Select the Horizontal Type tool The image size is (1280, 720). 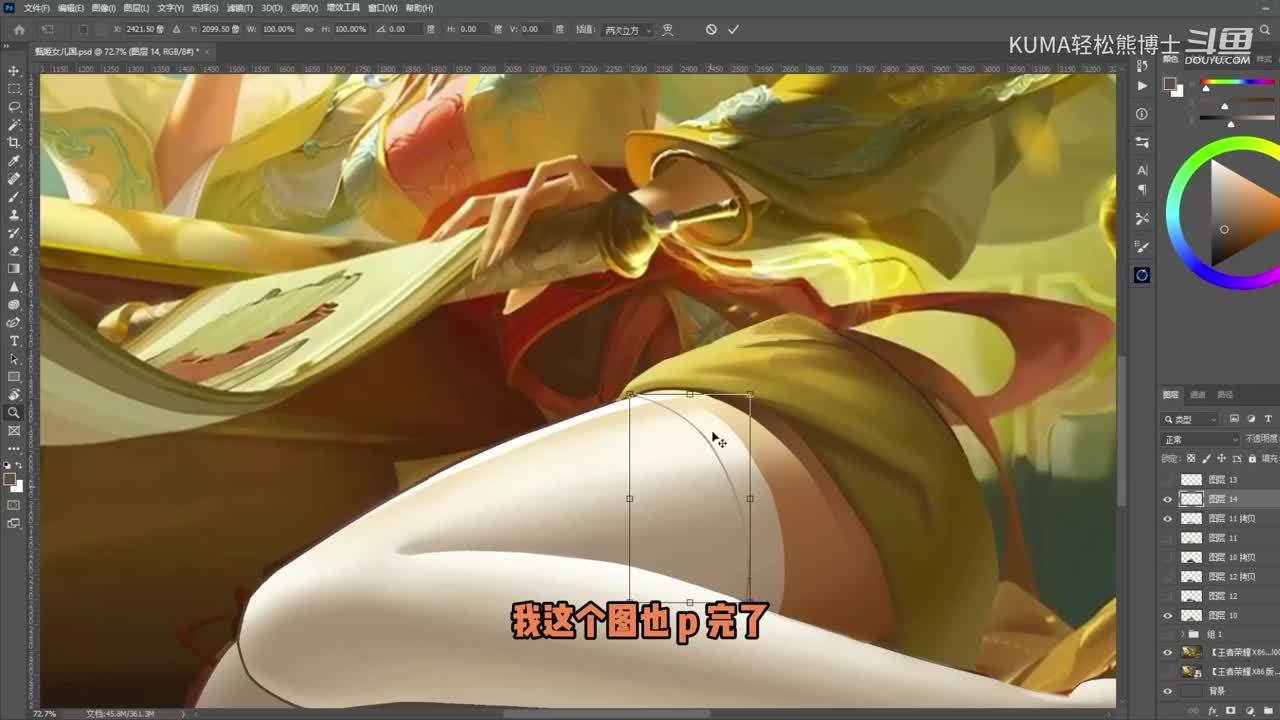click(x=14, y=341)
